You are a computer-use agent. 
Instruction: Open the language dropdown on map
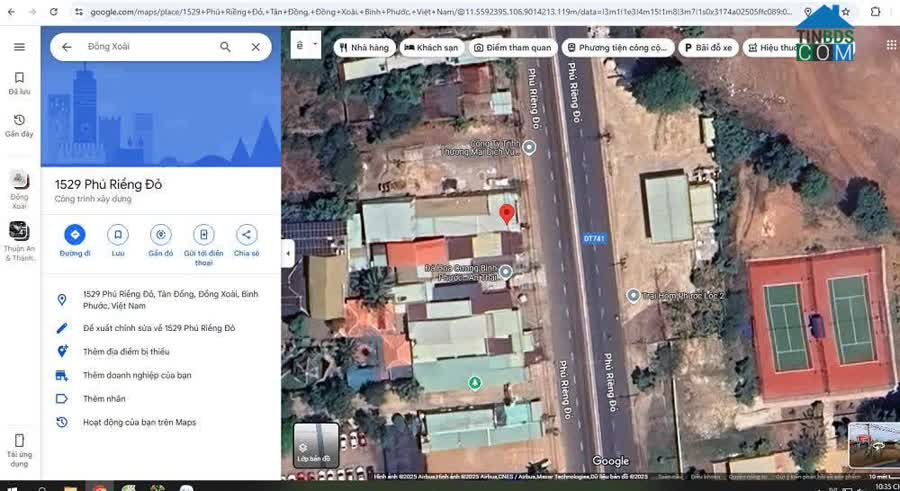coord(305,46)
